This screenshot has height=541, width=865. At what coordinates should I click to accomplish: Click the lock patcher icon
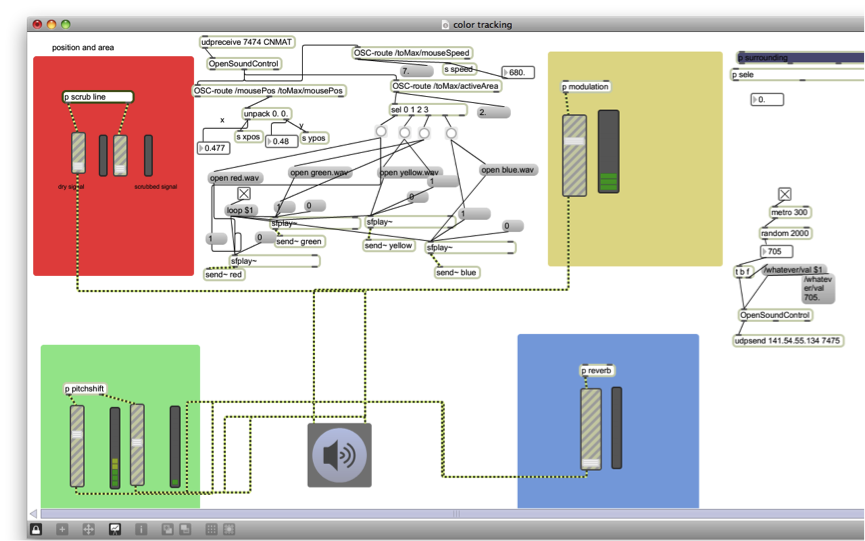tap(36, 529)
